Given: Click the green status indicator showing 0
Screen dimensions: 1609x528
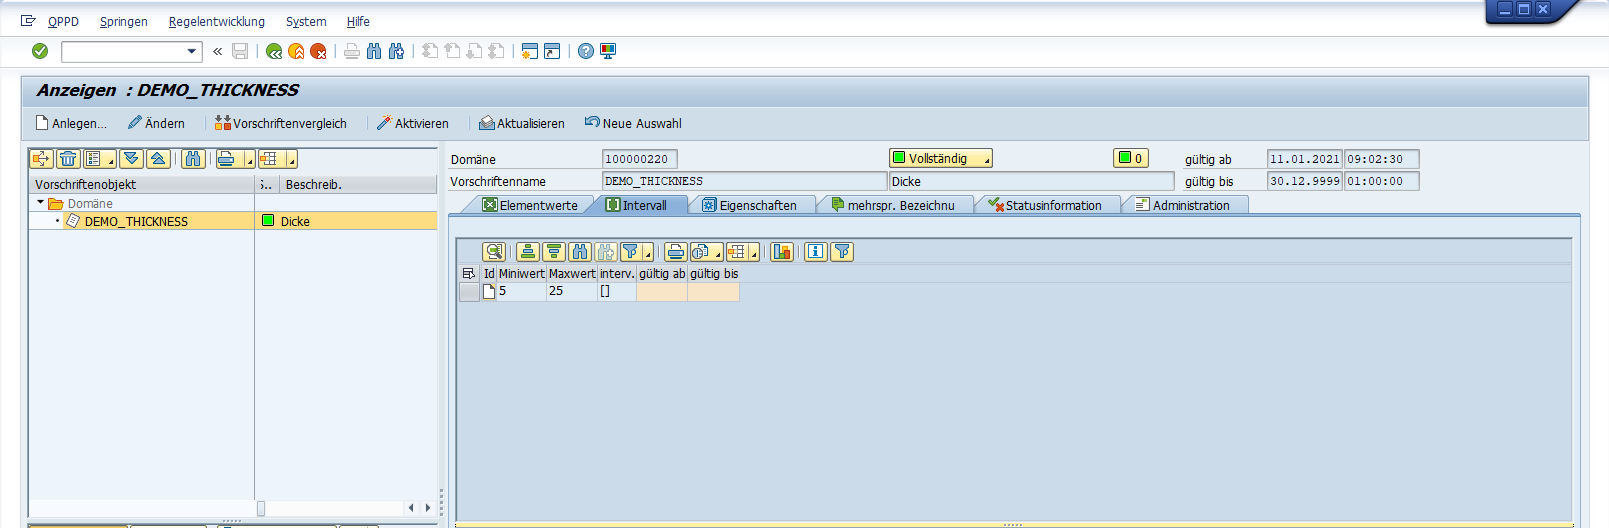Looking at the screenshot, I should pos(1131,158).
